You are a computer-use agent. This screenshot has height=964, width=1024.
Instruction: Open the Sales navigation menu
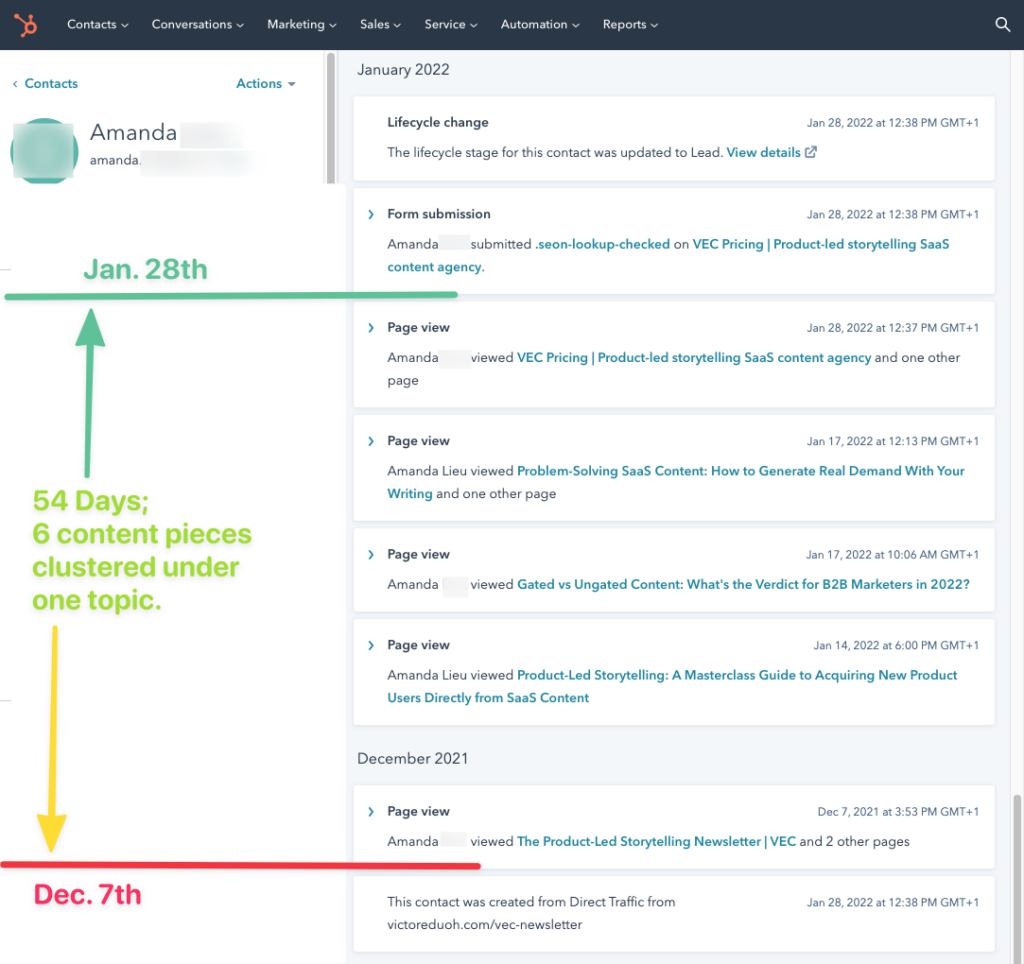click(x=380, y=25)
